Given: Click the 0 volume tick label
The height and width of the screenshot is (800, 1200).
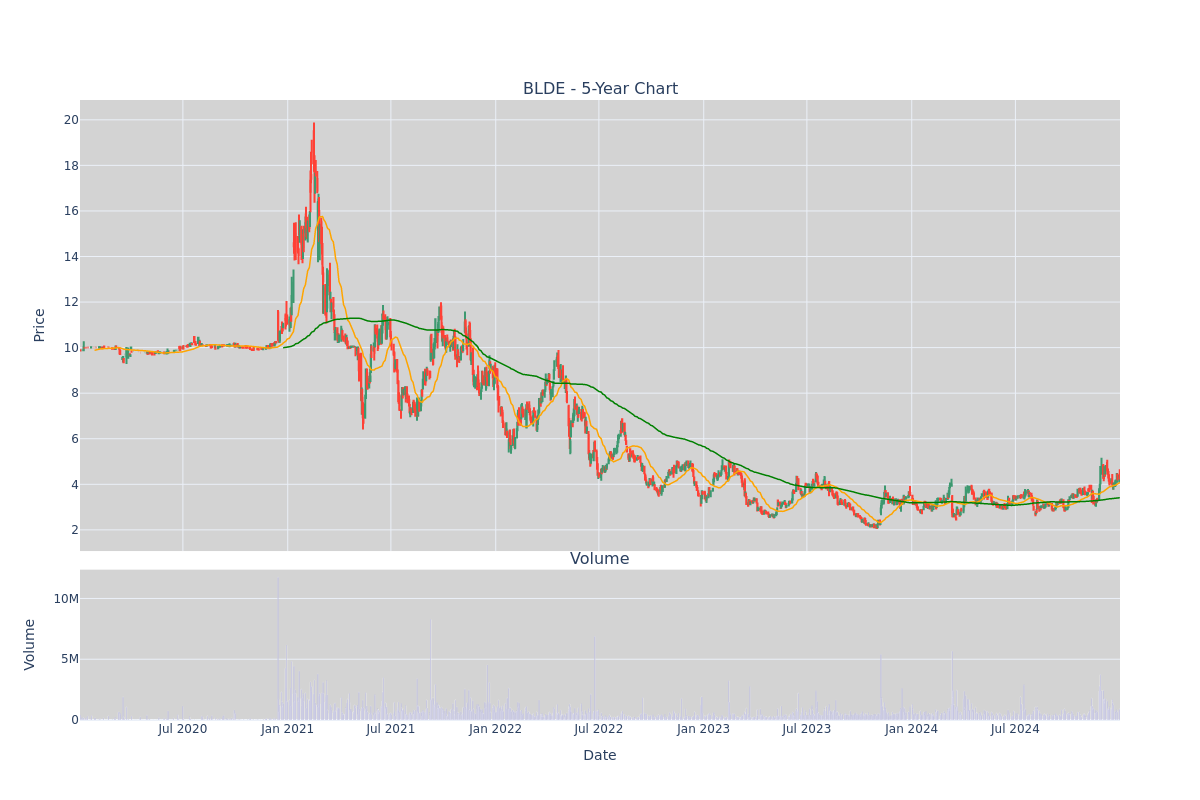Looking at the screenshot, I should 75,720.
